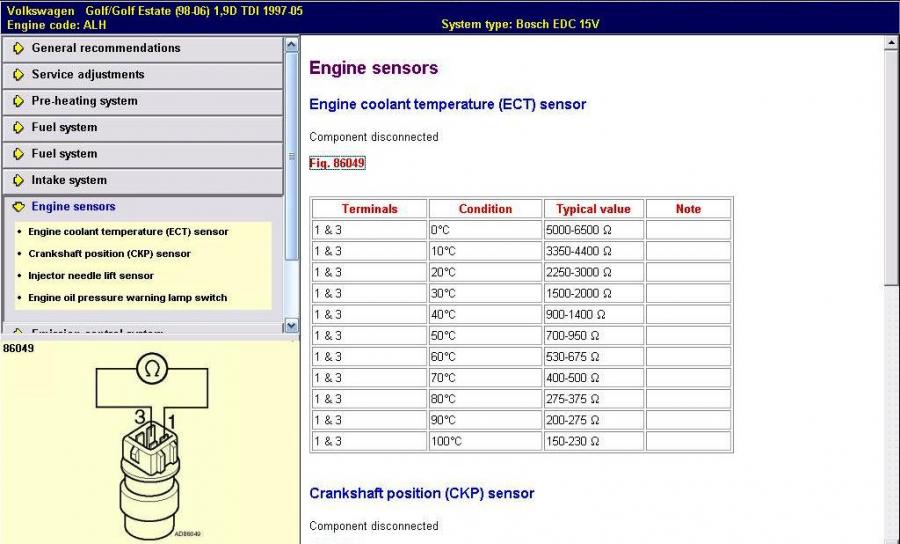The width and height of the screenshot is (900, 544).
Task: Open the Fig. 86049 figure link
Action: pos(337,163)
